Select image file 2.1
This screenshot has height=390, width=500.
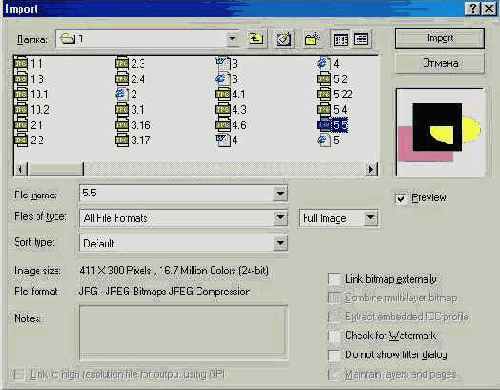tap(28, 125)
